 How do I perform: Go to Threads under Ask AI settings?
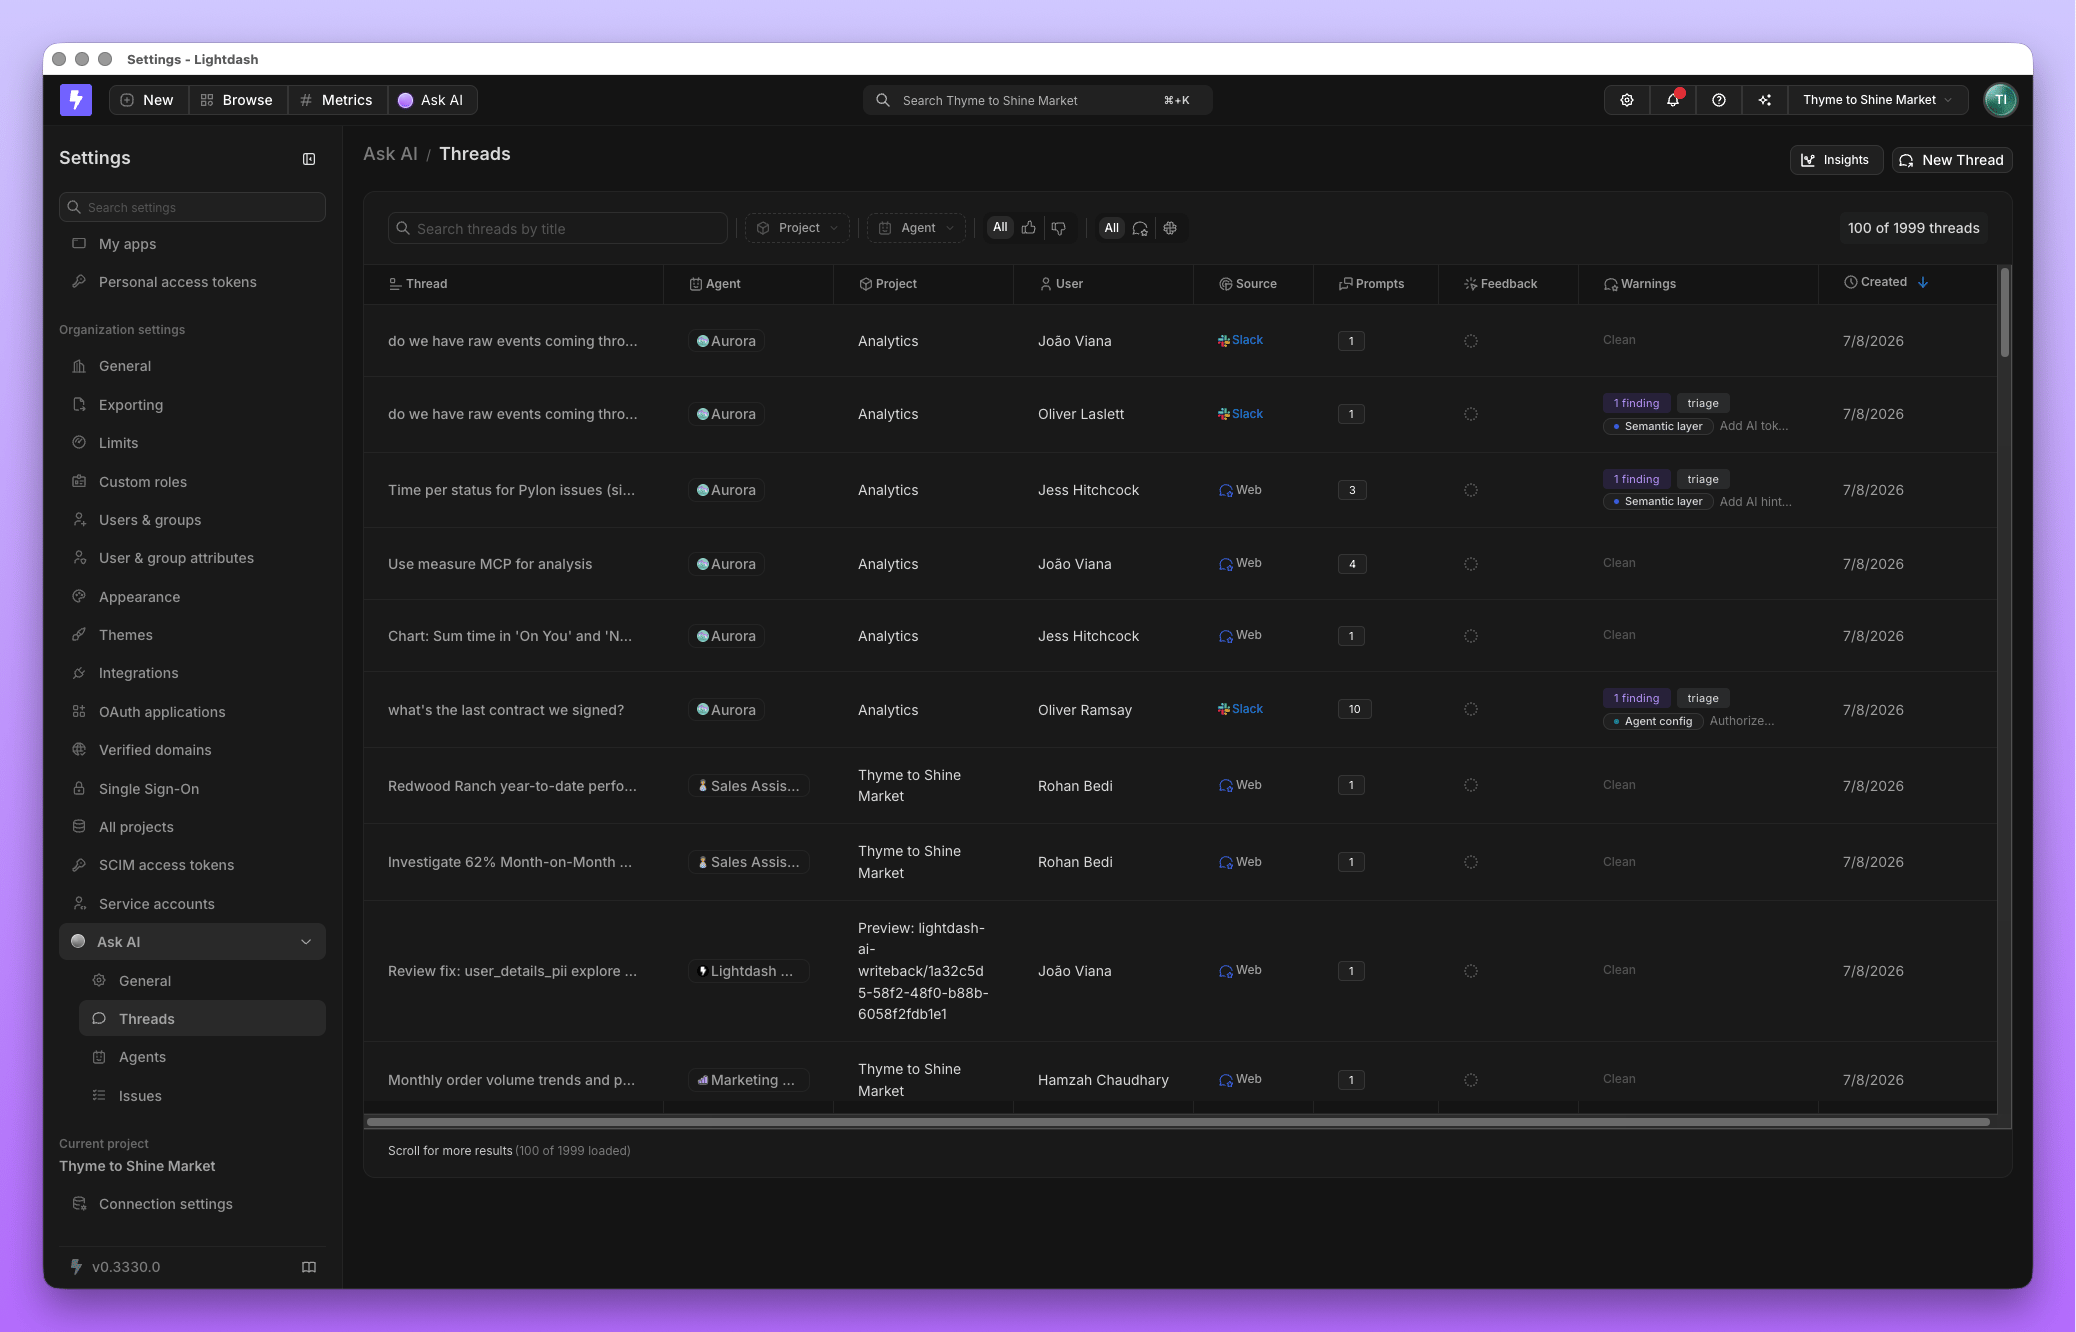point(202,1018)
